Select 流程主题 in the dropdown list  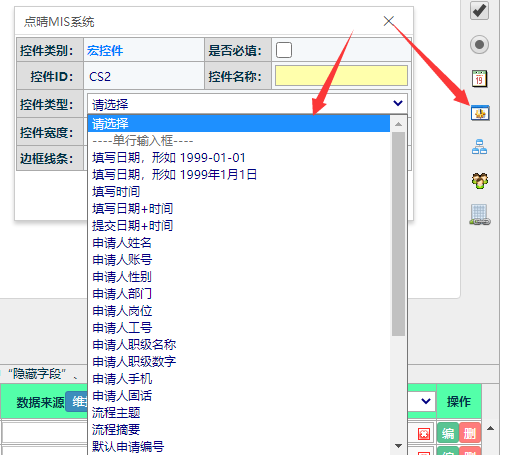pos(116,412)
